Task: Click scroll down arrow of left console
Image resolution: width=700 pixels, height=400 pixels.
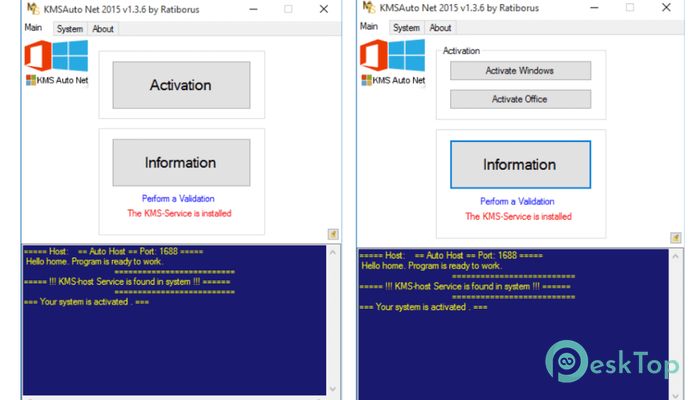Action: (x=333, y=389)
